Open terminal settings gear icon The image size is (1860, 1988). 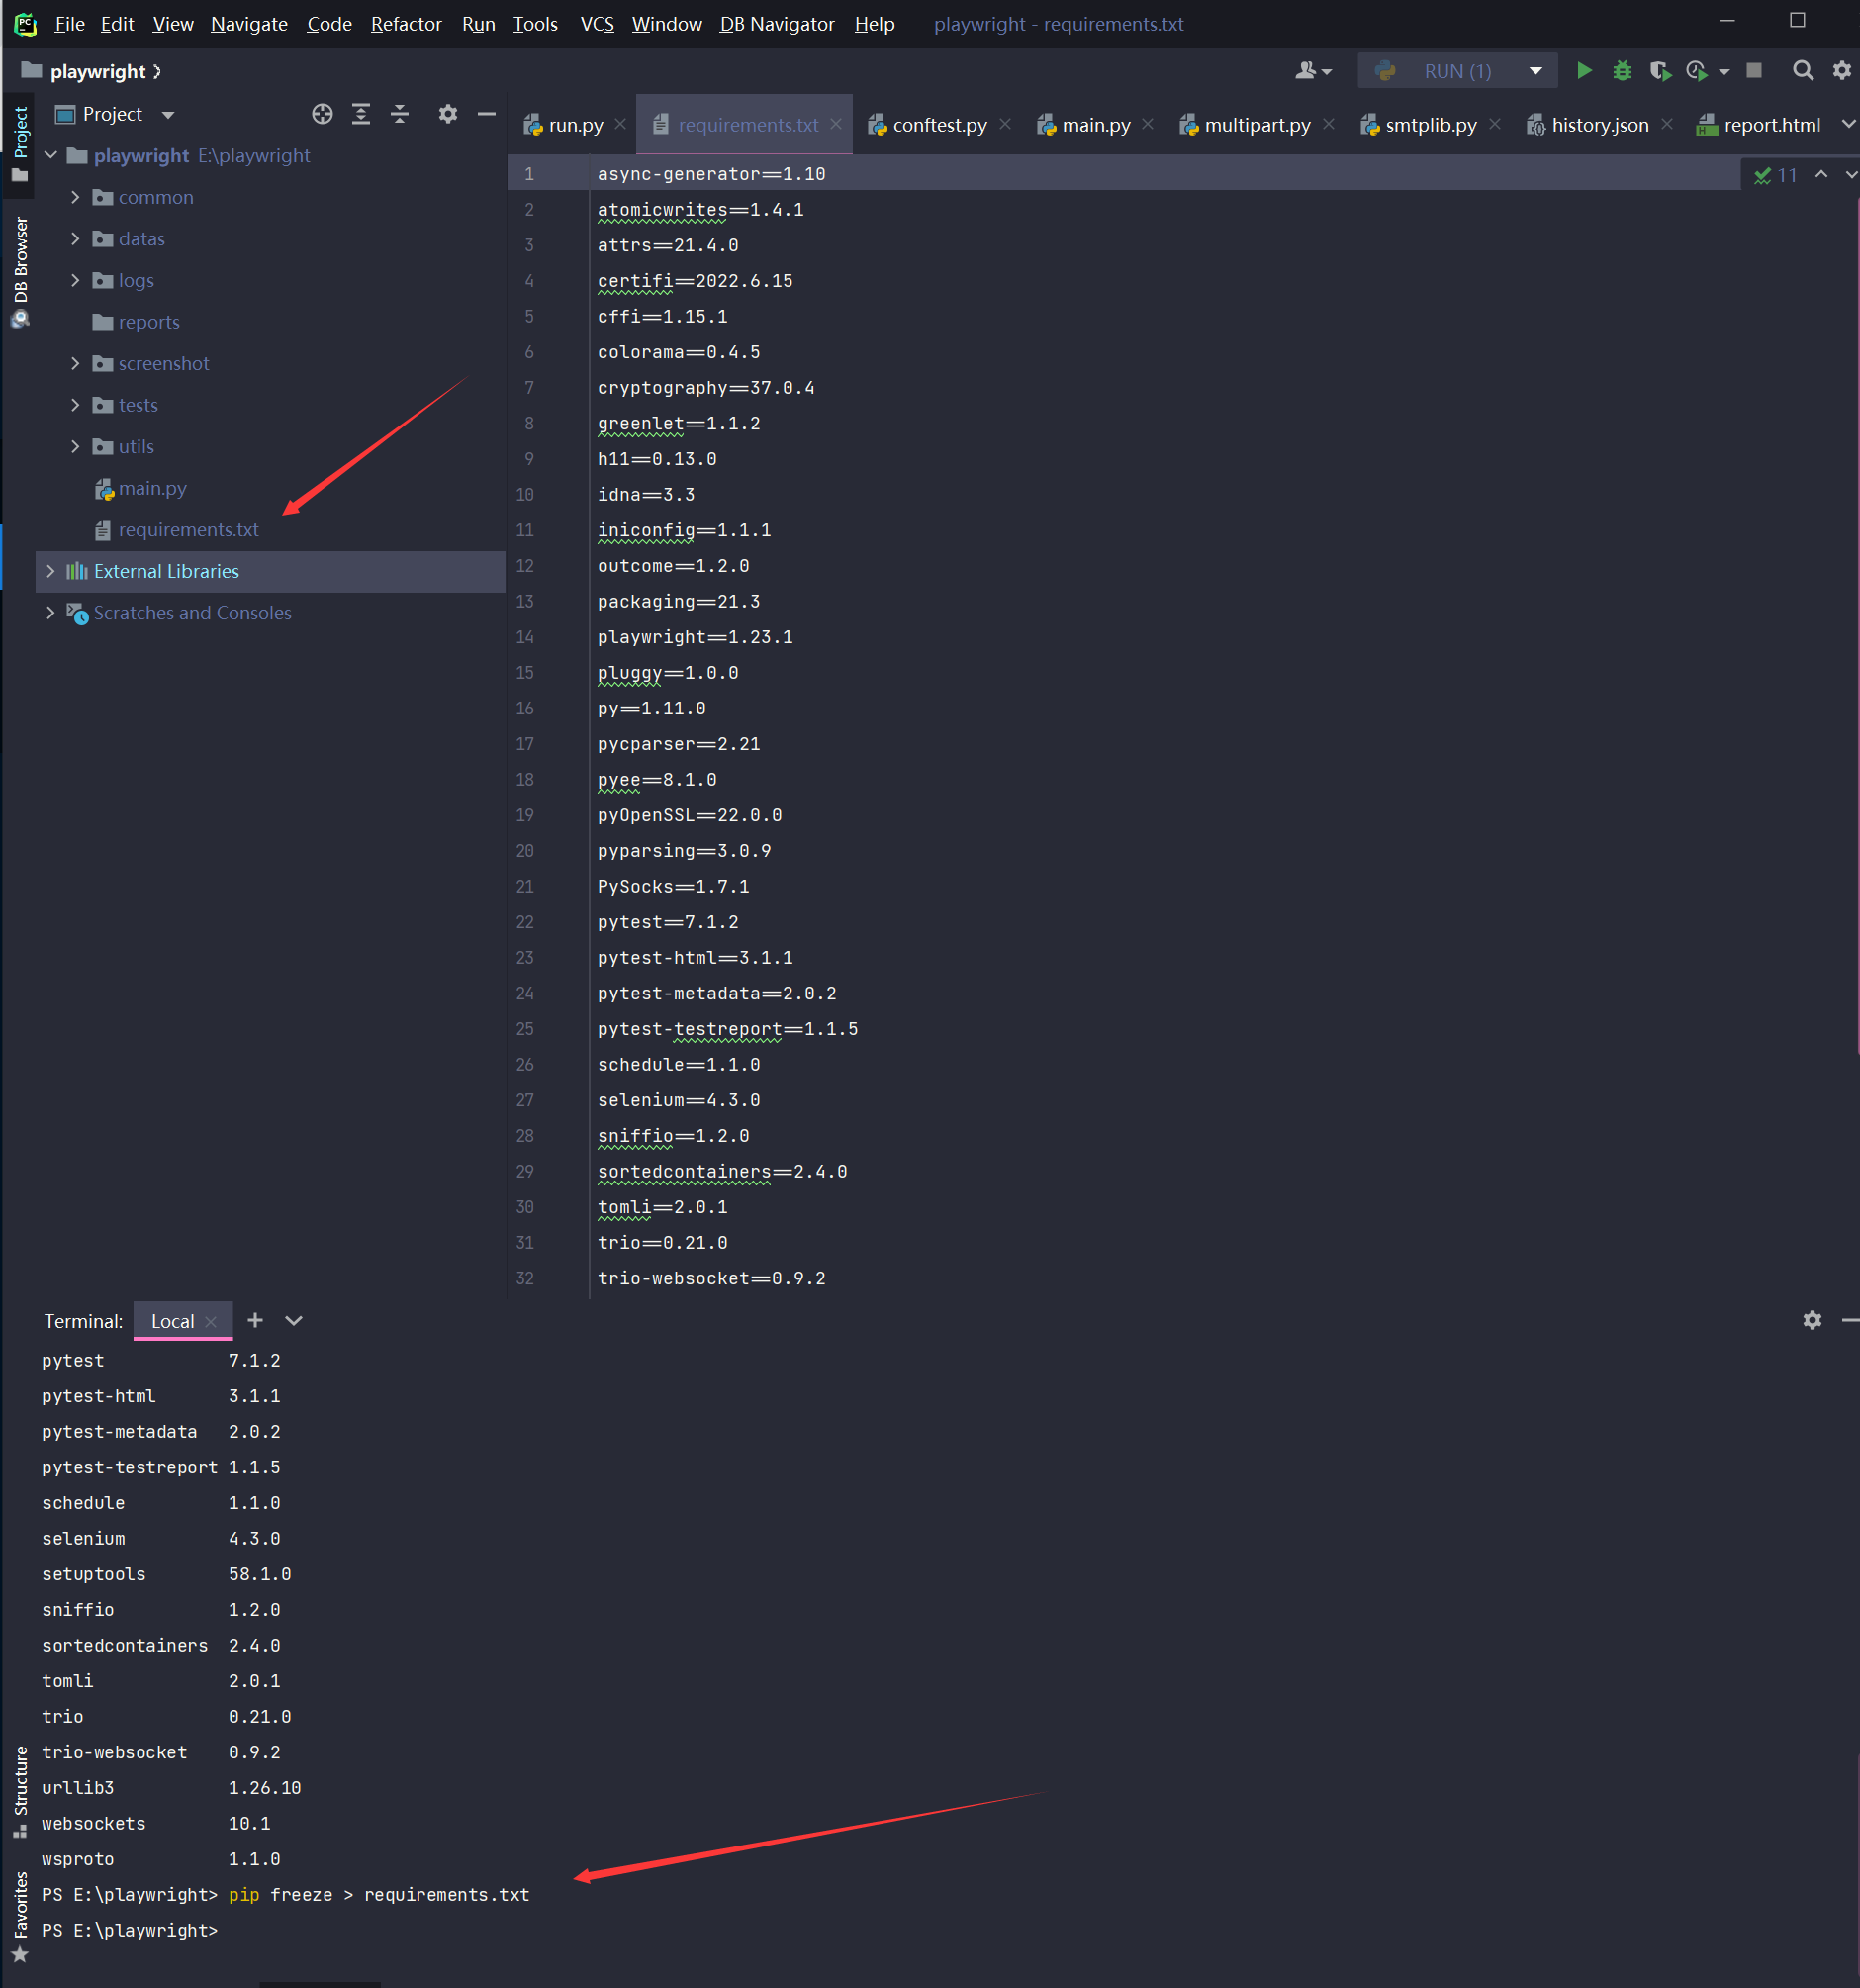click(1812, 1320)
